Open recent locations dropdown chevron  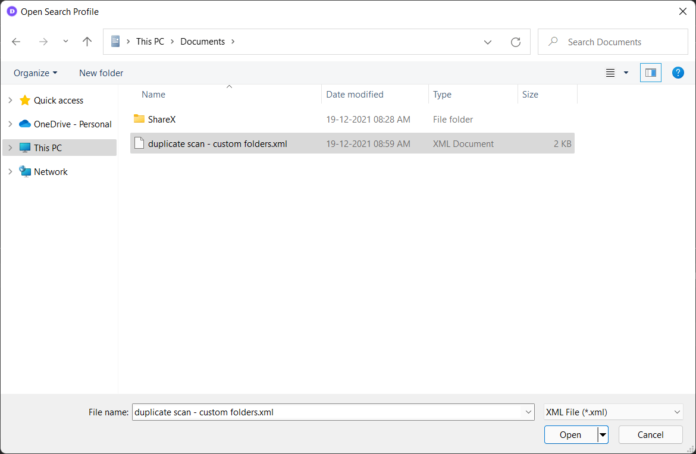66,41
